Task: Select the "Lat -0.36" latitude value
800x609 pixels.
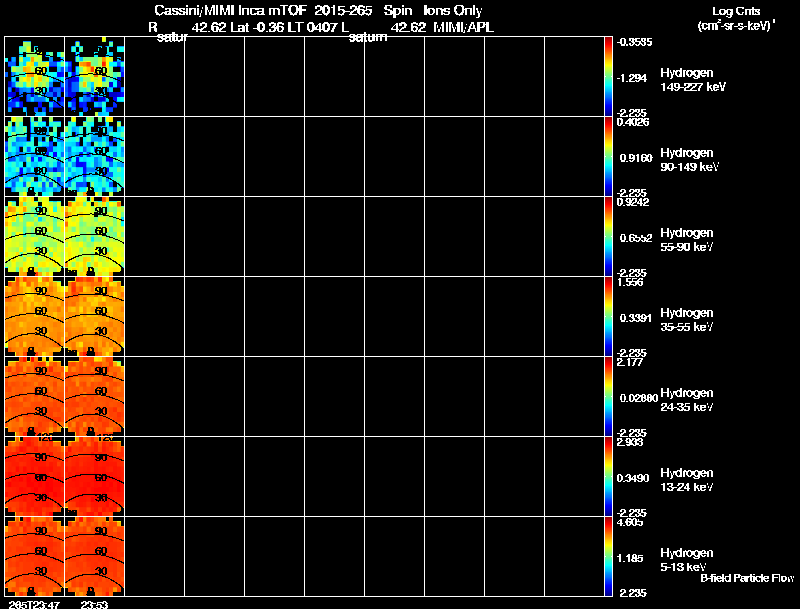Action: click(x=257, y=27)
